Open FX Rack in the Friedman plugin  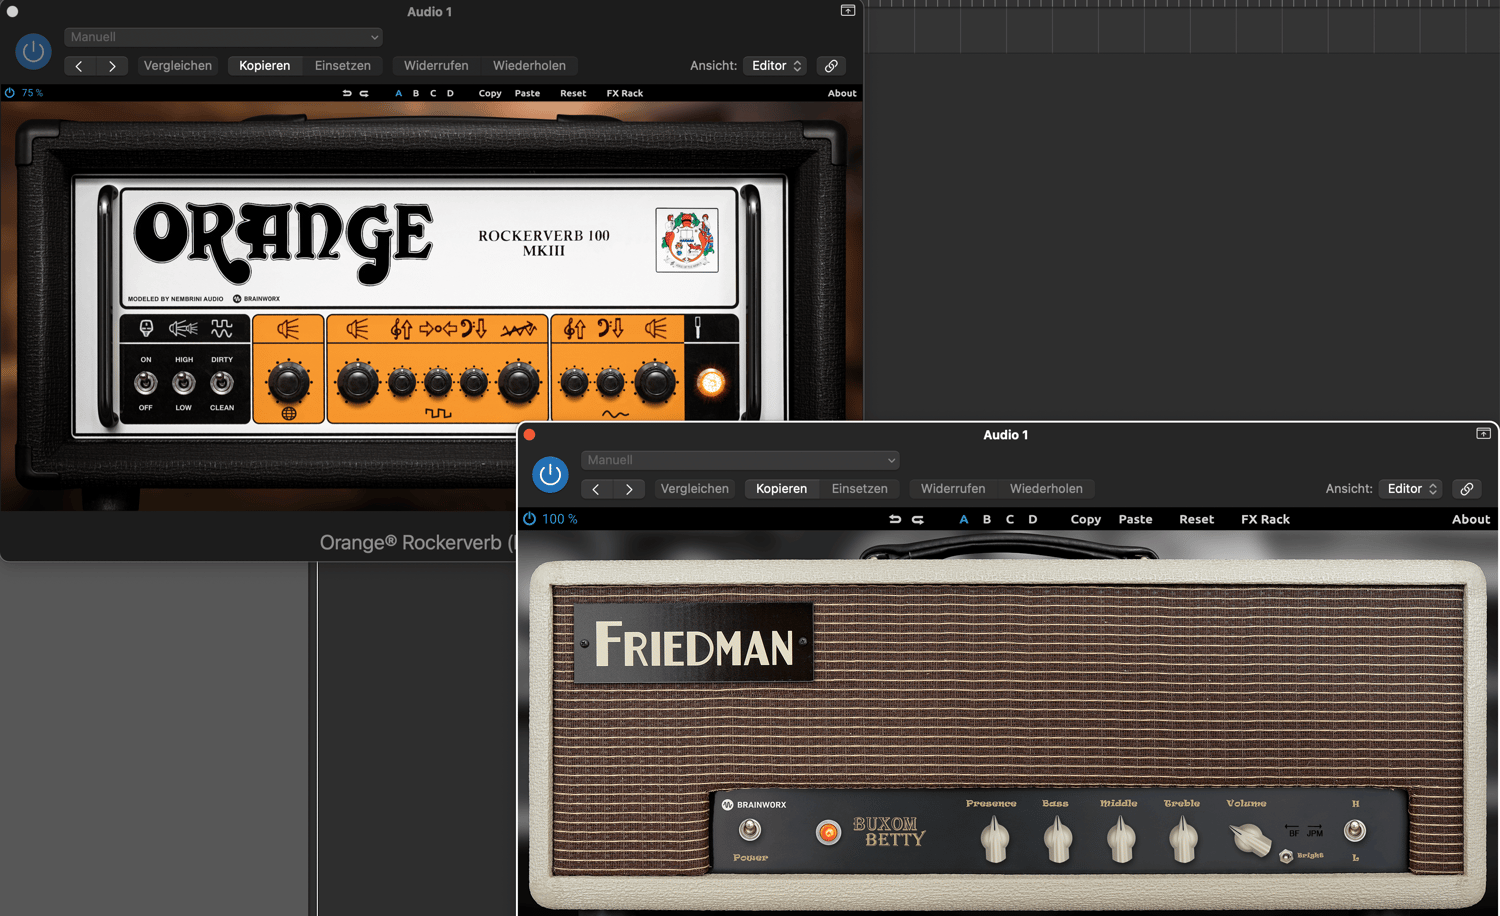click(1266, 519)
